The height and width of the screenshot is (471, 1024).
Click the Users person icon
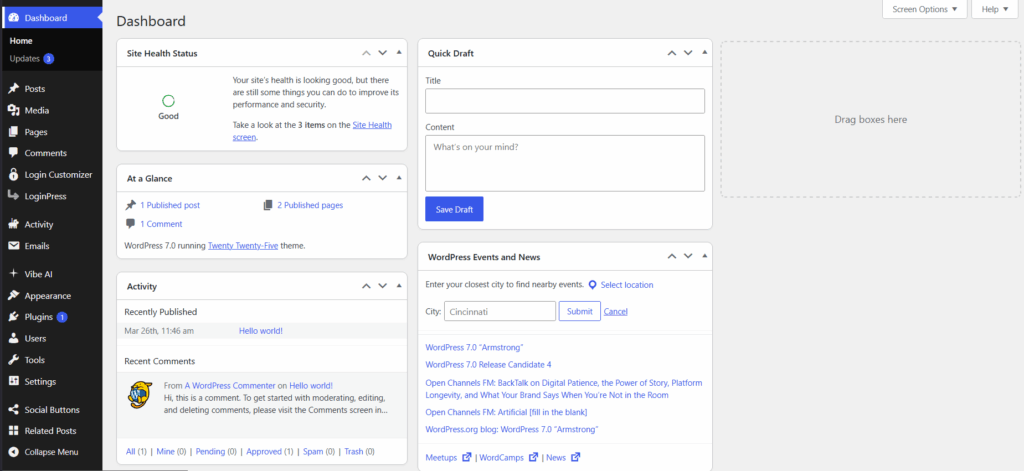coord(13,338)
